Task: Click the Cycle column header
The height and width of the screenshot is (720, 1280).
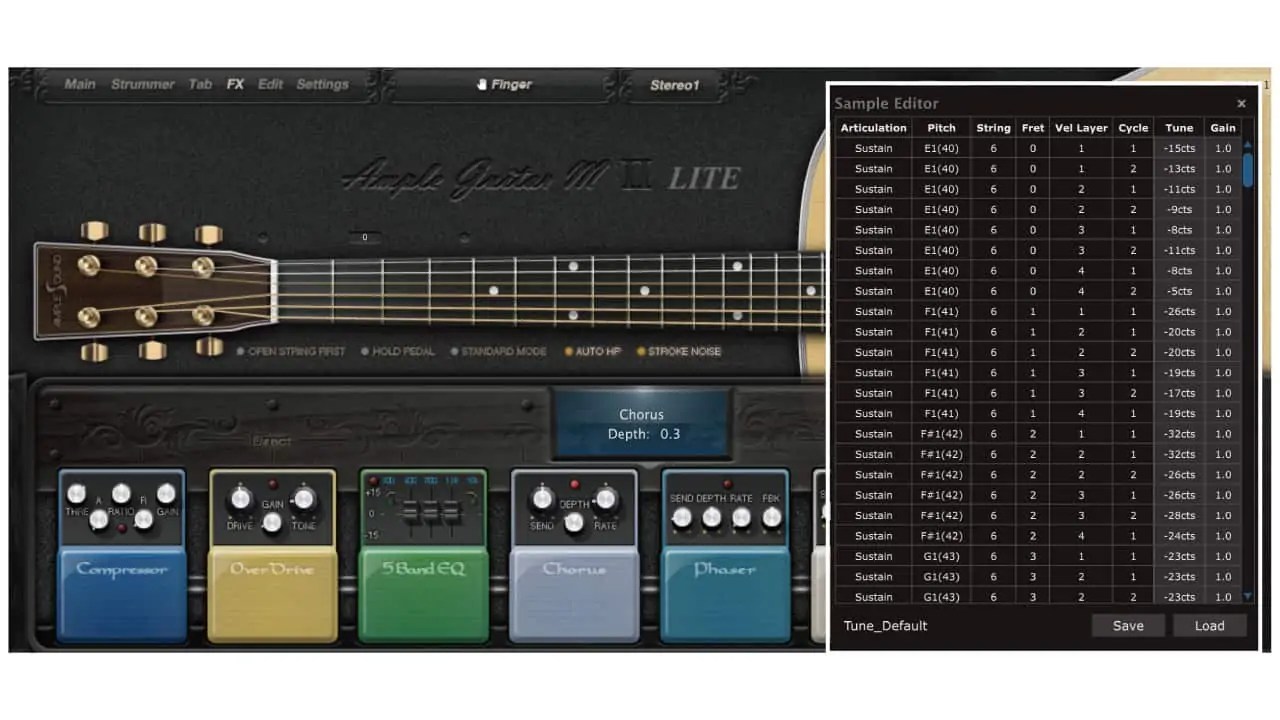Action: (1133, 128)
